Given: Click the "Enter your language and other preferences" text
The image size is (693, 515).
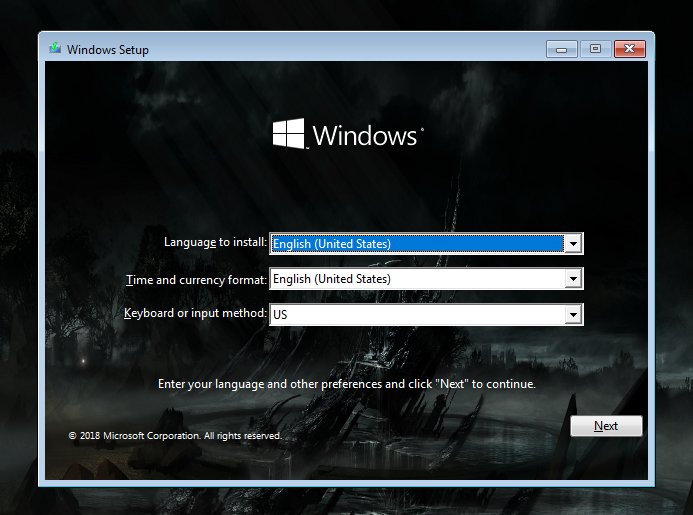Looking at the screenshot, I should coord(346,384).
